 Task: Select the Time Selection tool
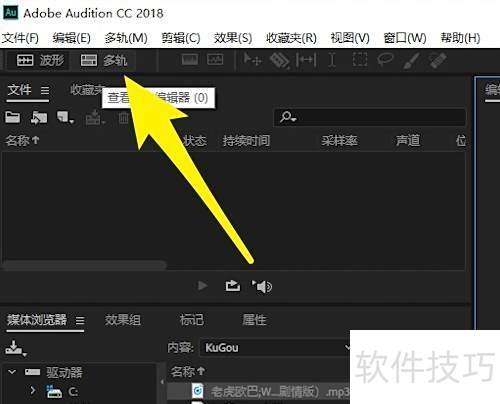click(x=332, y=60)
